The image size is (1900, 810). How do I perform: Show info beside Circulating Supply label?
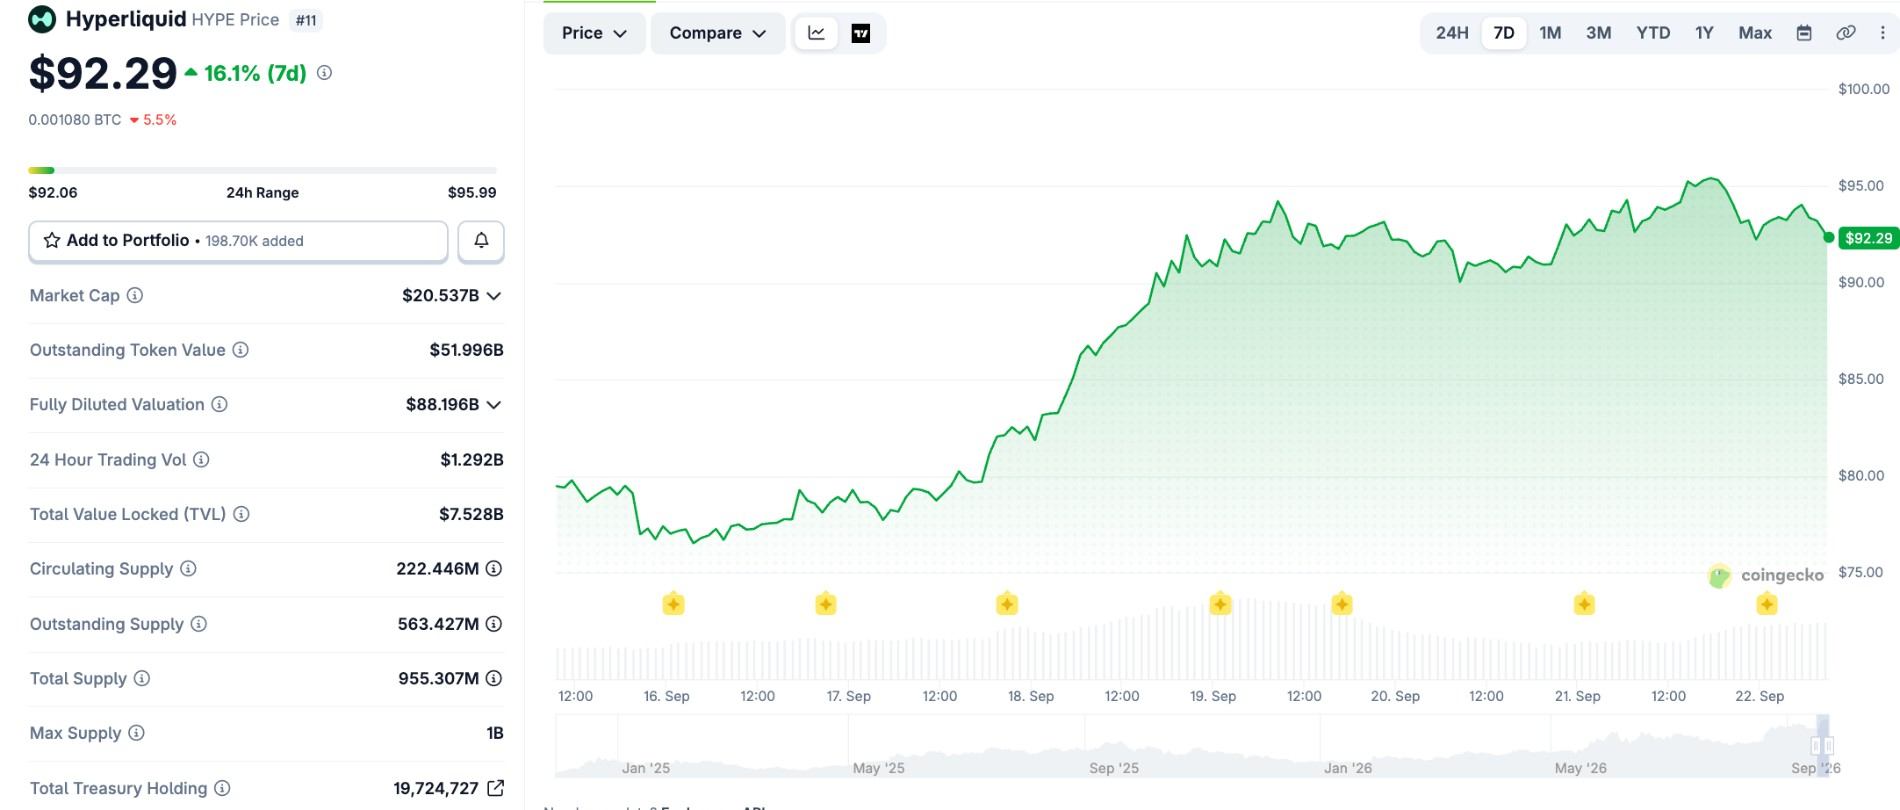tap(188, 569)
